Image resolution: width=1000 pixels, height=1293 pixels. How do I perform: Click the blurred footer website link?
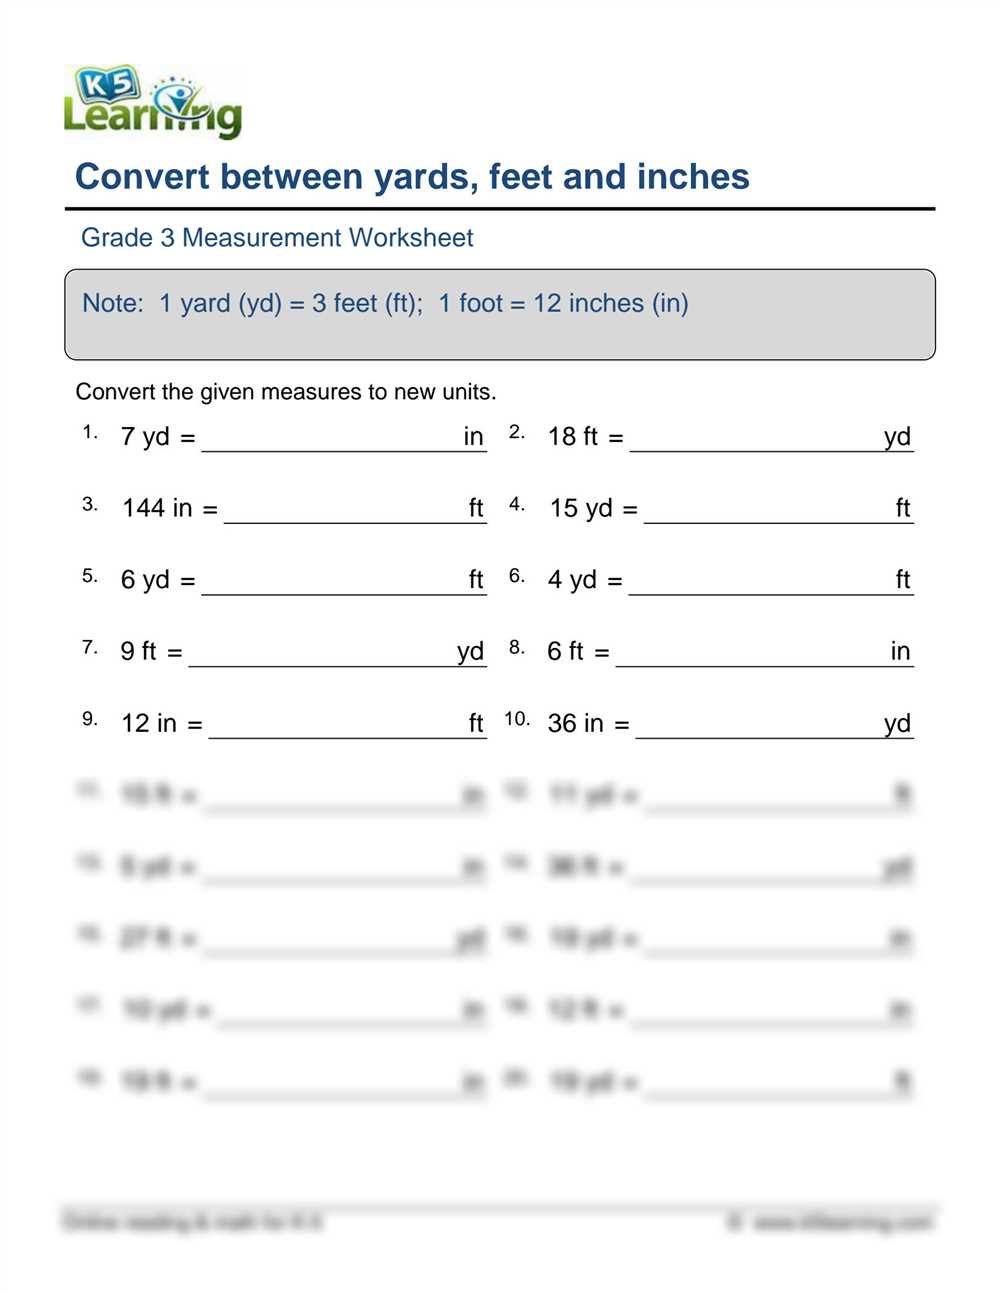coord(832,1222)
